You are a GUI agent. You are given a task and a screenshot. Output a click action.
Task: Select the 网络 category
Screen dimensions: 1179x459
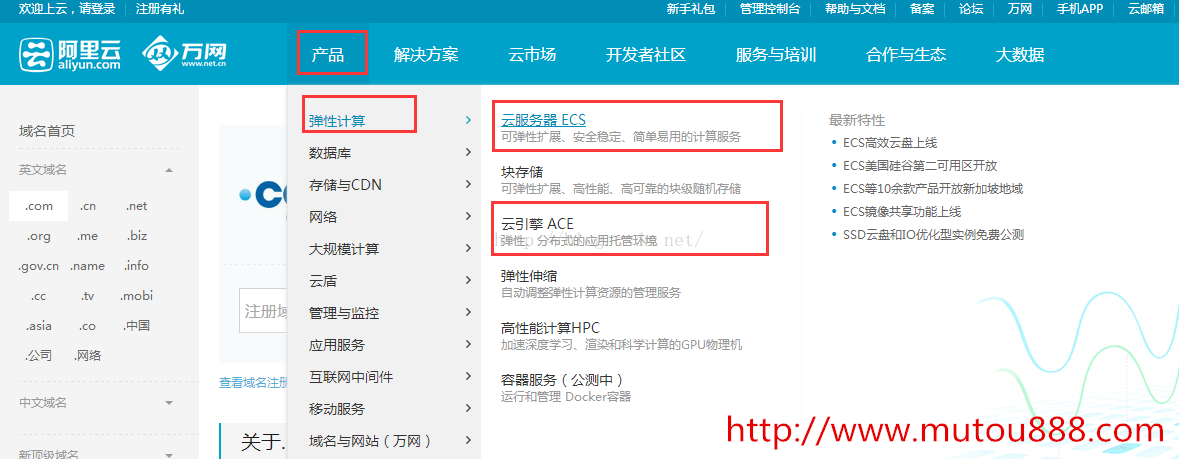pyautogui.click(x=323, y=217)
